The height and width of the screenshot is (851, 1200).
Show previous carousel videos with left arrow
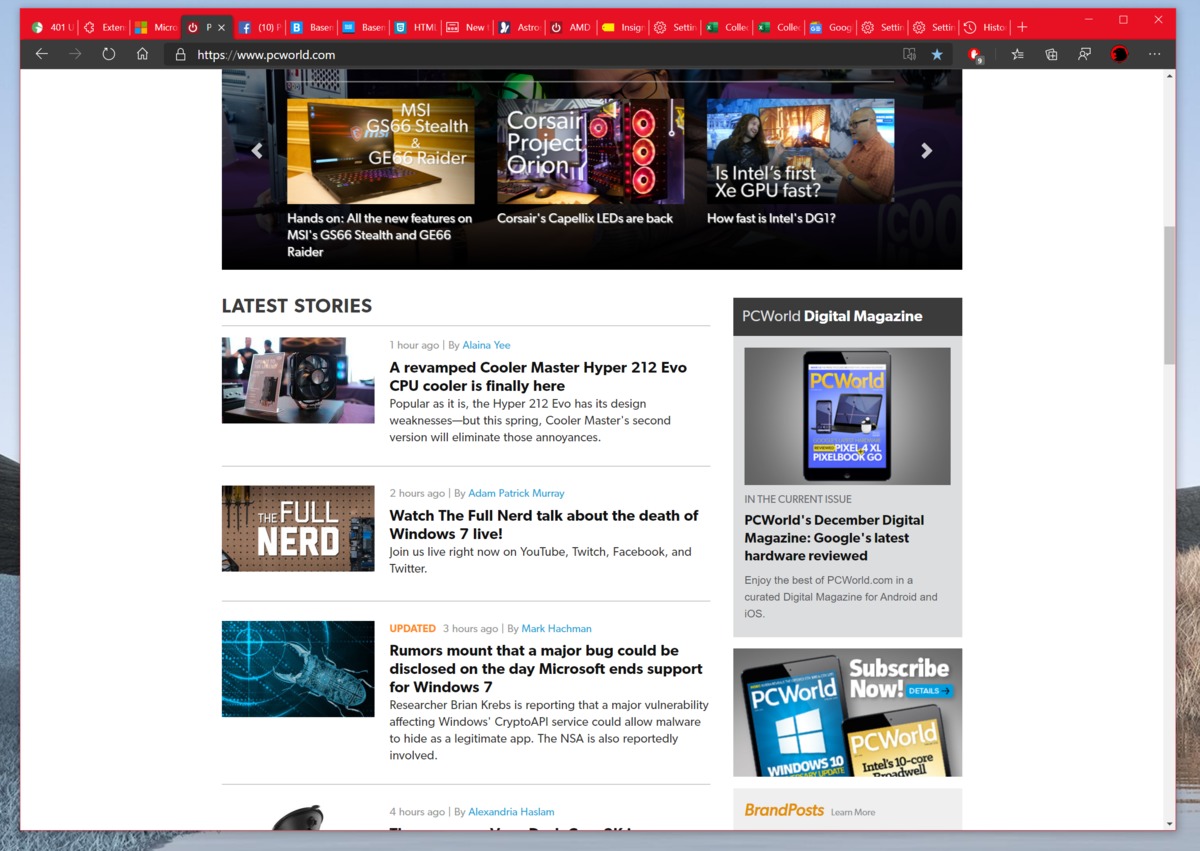pyautogui.click(x=257, y=151)
